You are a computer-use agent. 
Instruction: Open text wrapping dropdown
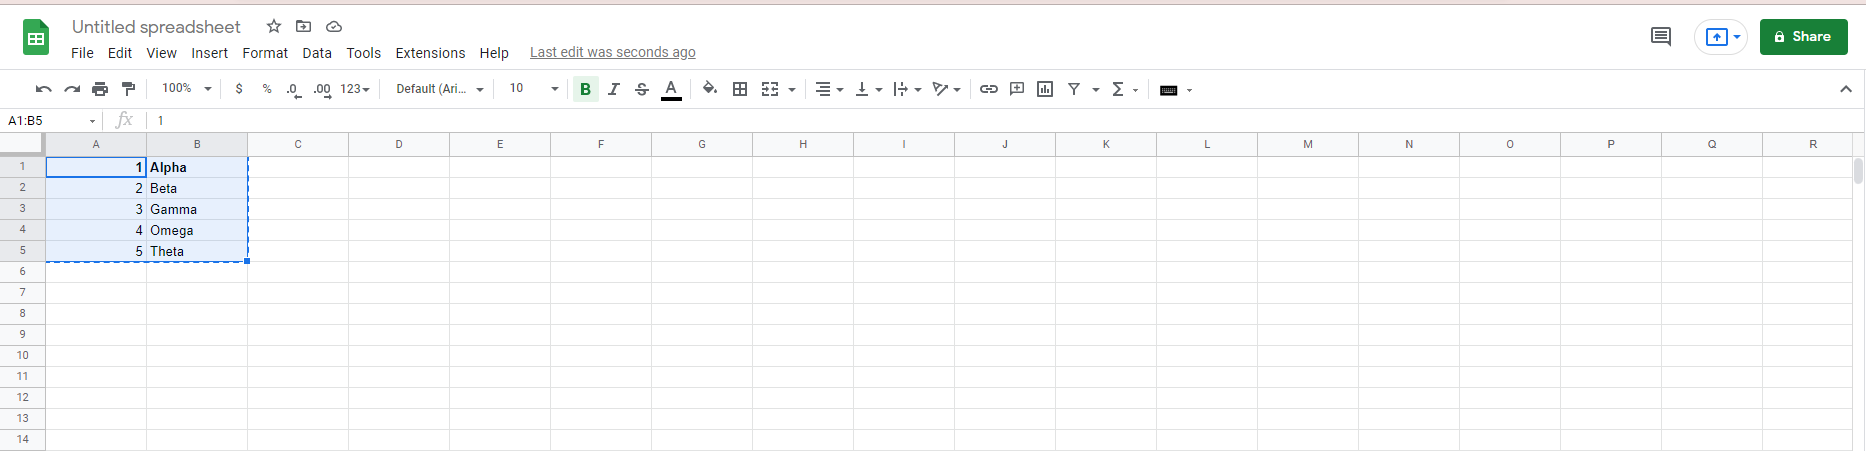coord(907,89)
